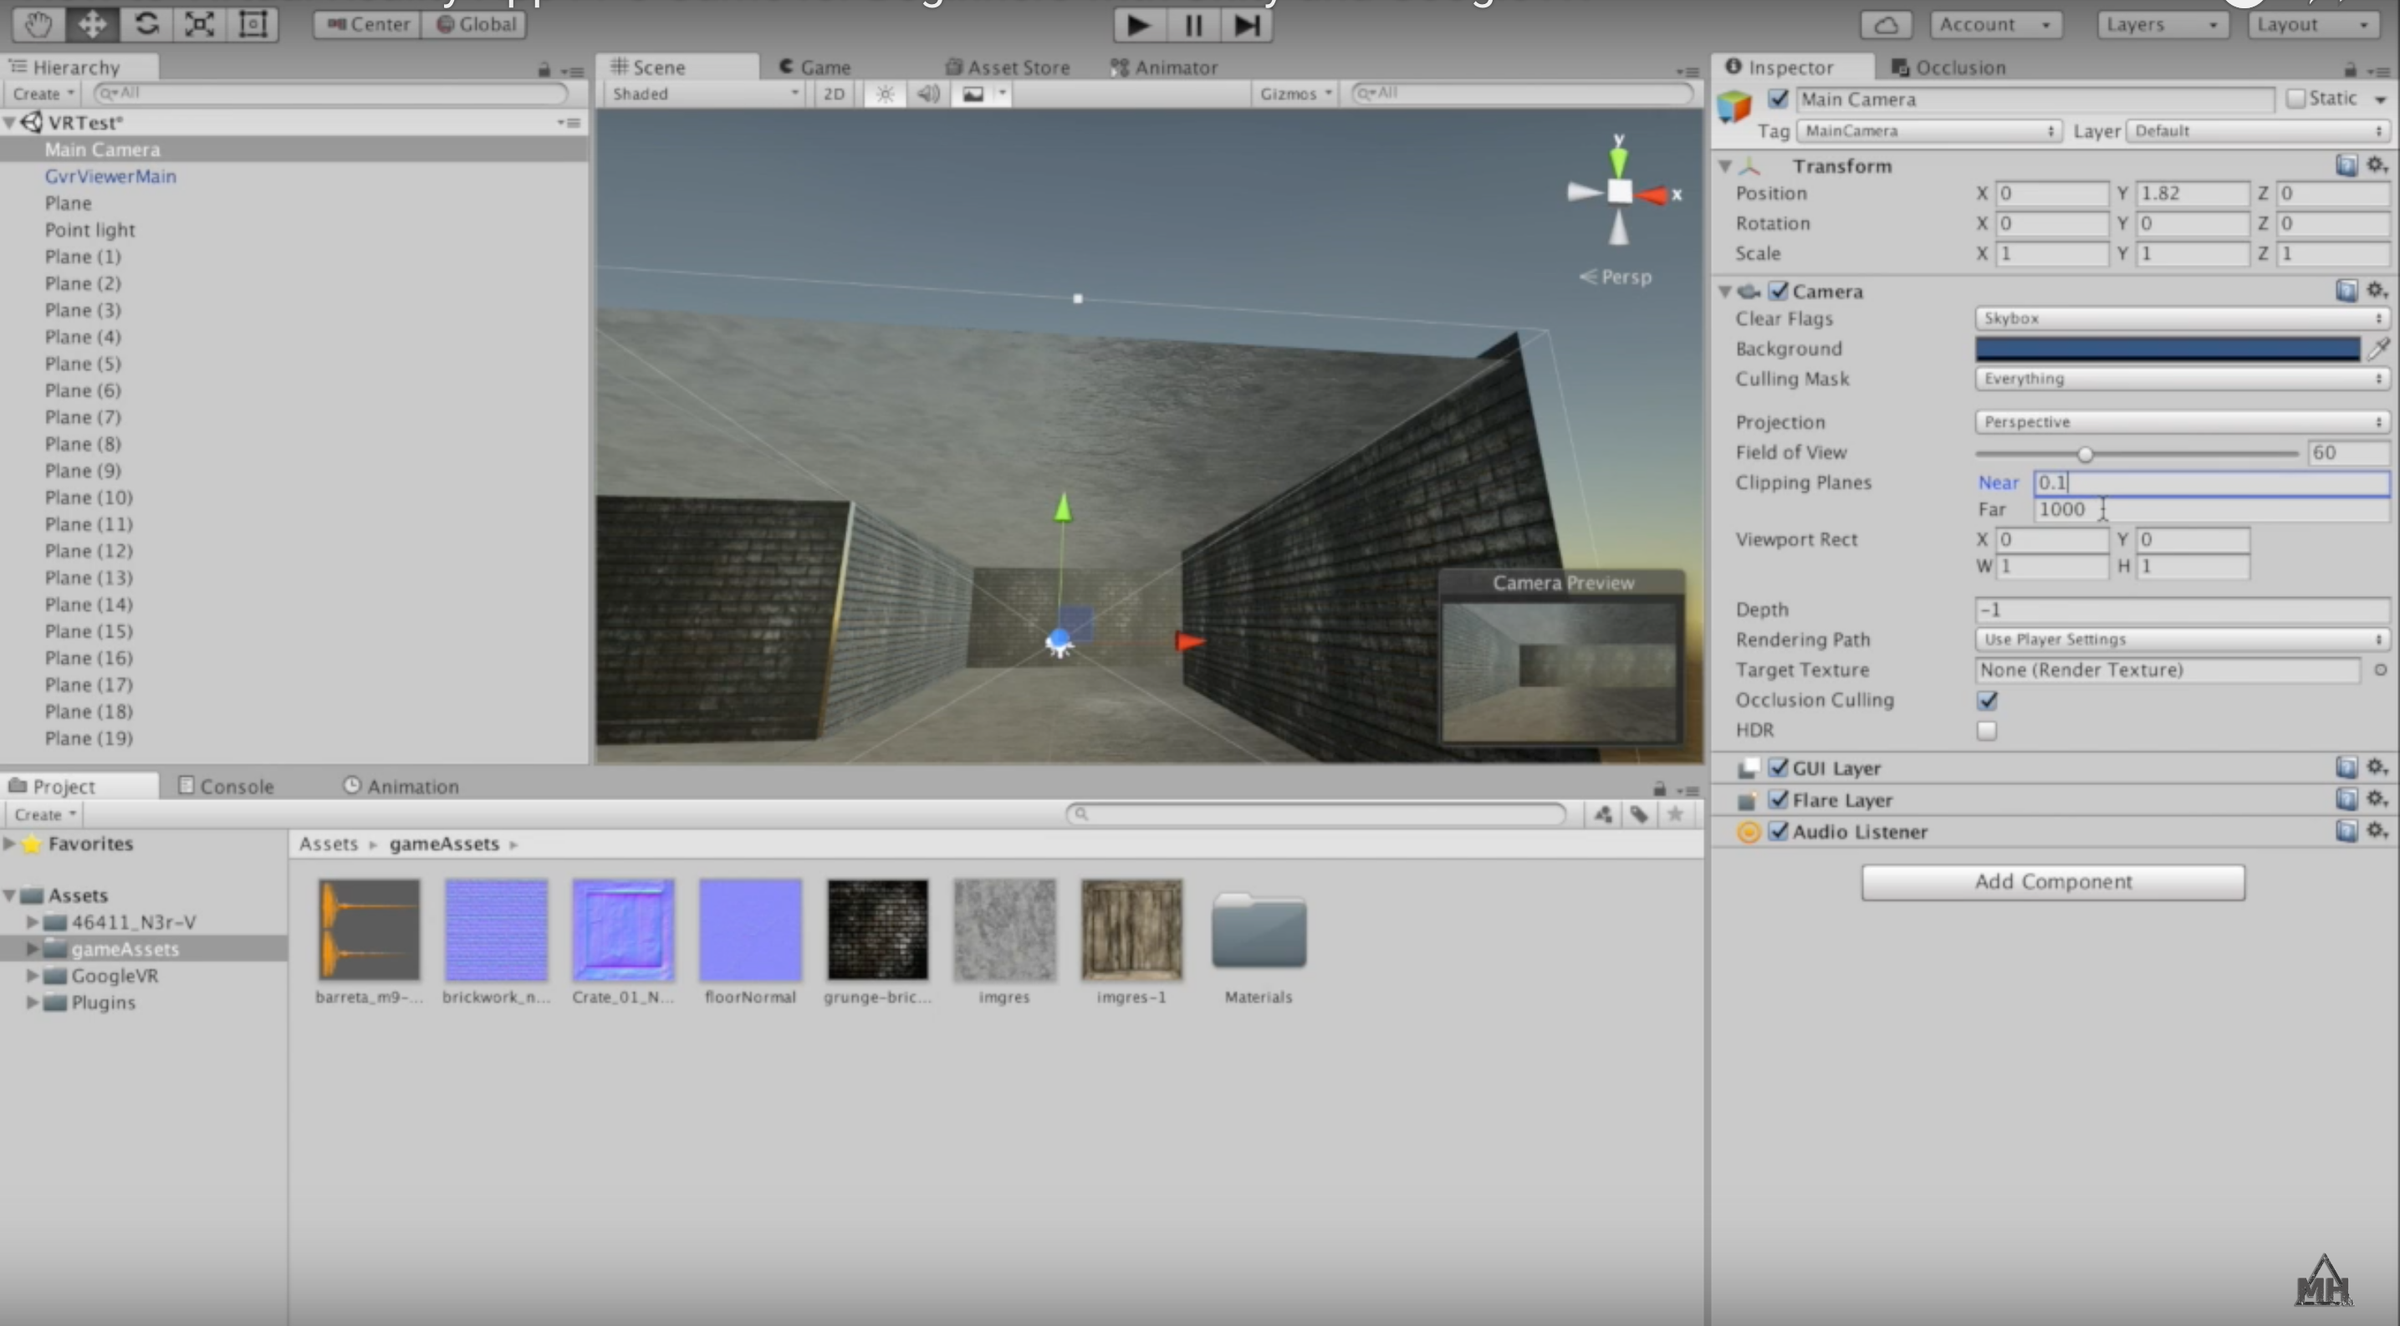Select the Hand tool in the toolbar
This screenshot has width=2400, height=1326.
click(37, 24)
